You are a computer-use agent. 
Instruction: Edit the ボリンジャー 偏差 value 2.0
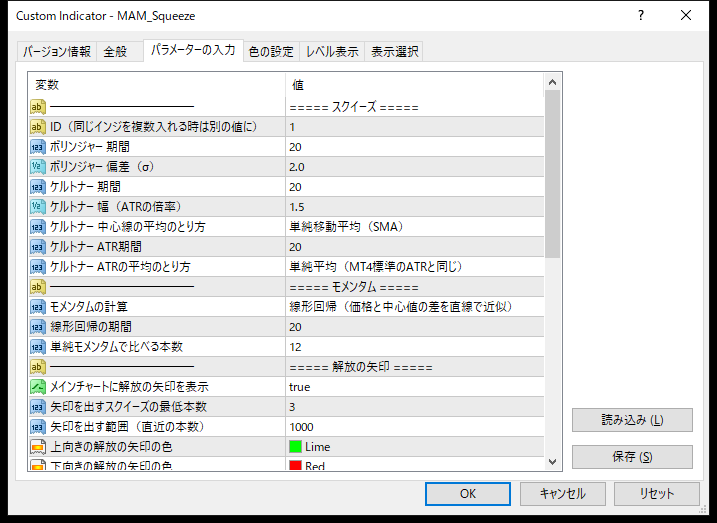(415, 167)
